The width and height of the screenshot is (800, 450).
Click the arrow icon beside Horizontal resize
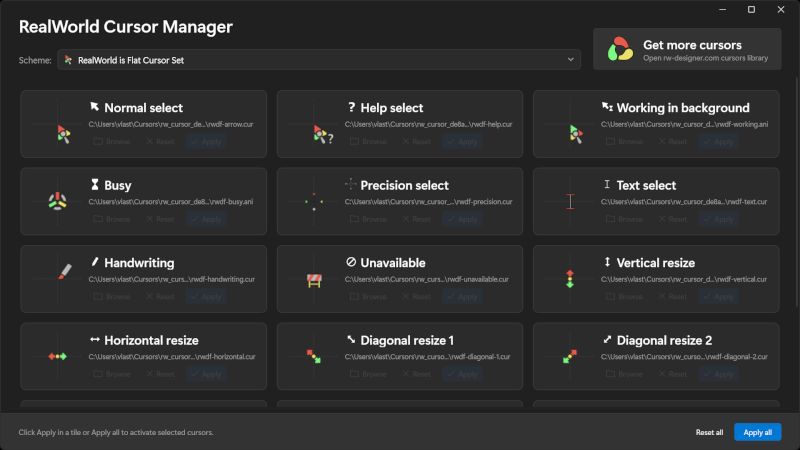click(94, 339)
